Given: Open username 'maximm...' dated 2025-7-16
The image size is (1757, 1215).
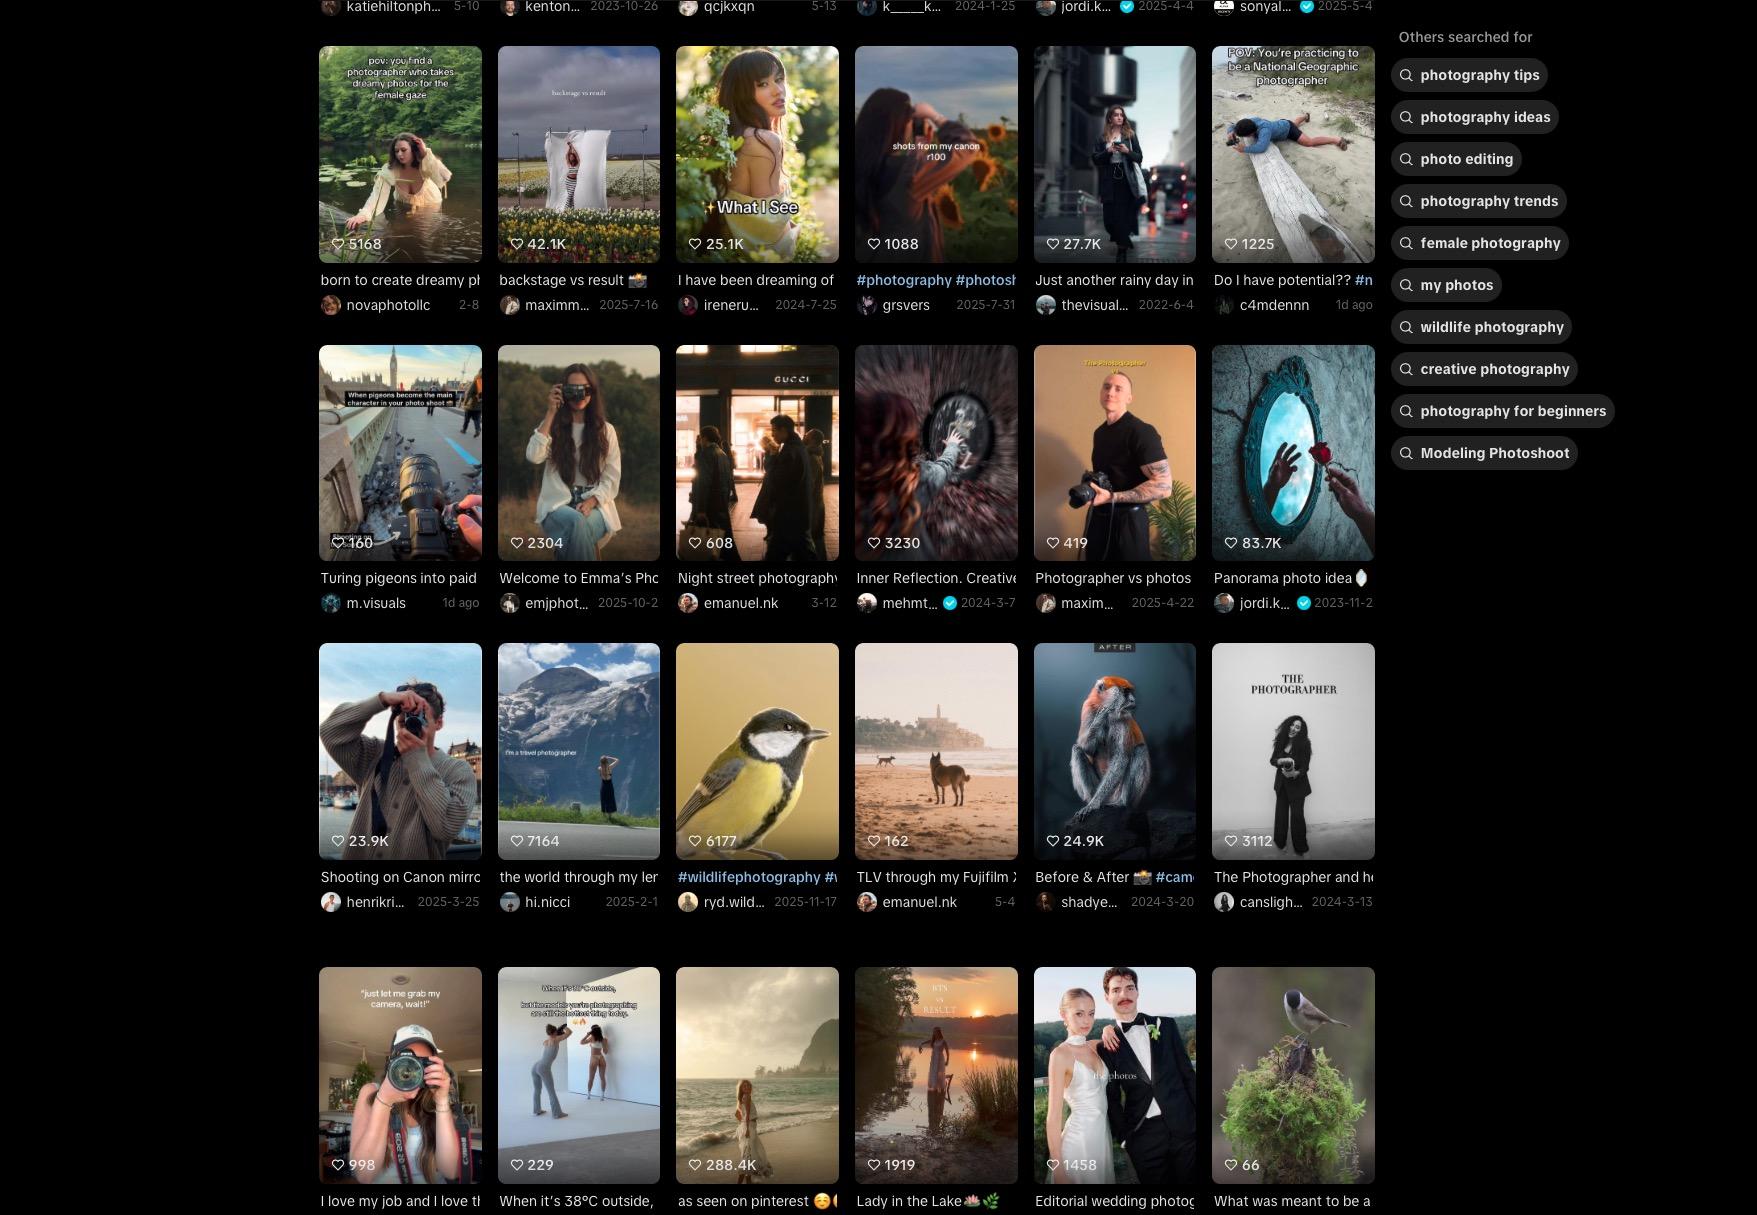Looking at the screenshot, I should [557, 305].
